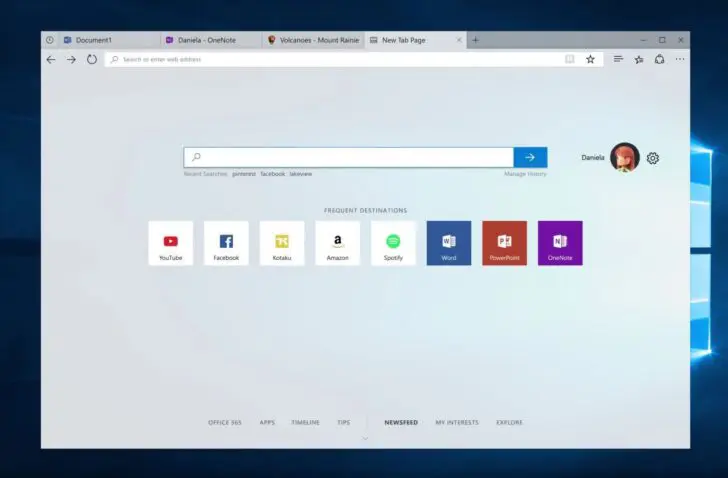Open Daniela's profile avatar
The height and width of the screenshot is (478, 728).
click(624, 157)
